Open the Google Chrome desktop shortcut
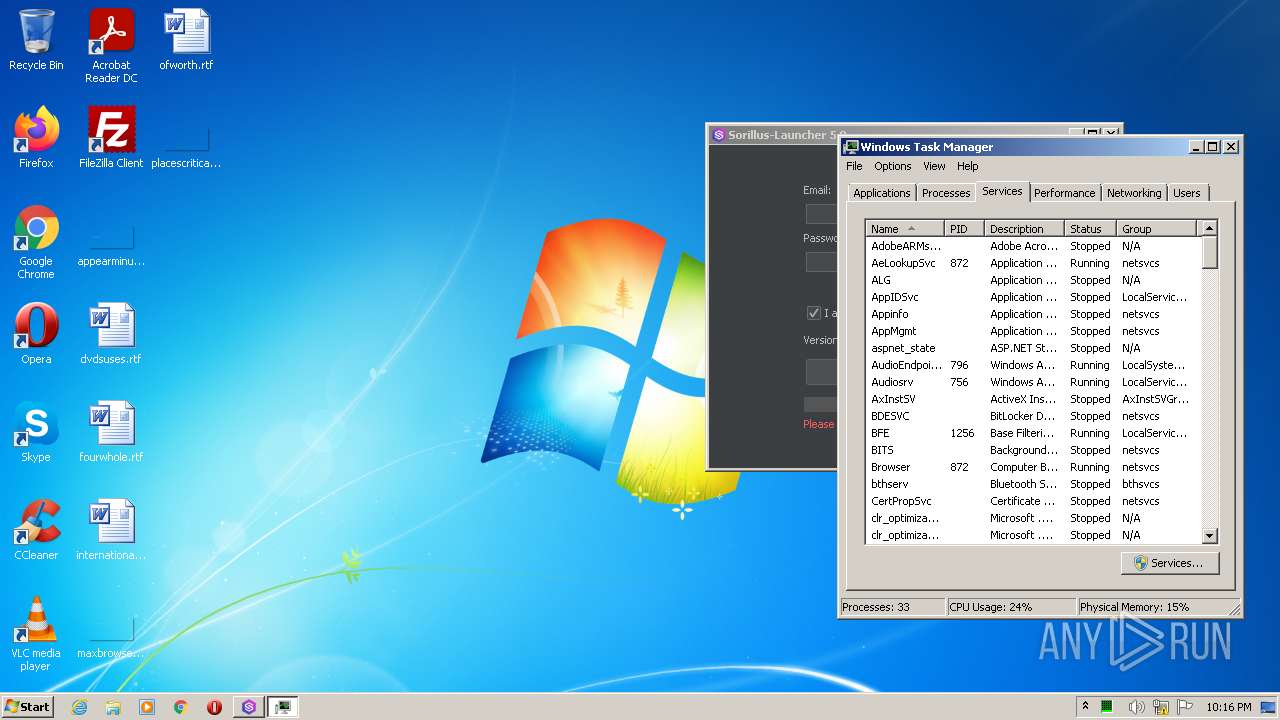Image resolution: width=1280 pixels, height=720 pixels. tap(36, 241)
